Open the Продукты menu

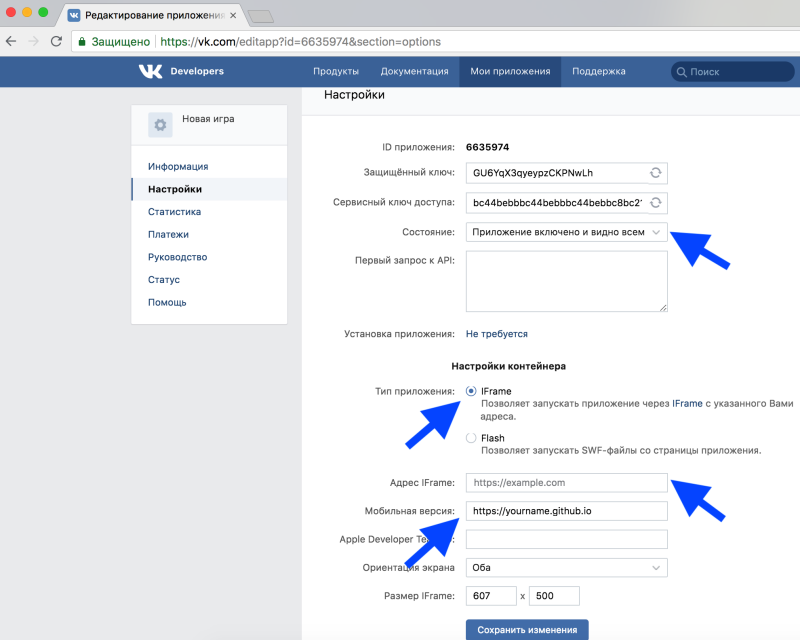(x=336, y=71)
